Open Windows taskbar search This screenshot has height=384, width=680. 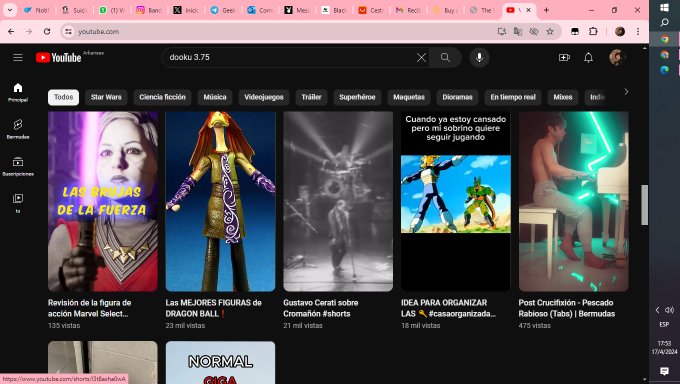tap(664, 23)
